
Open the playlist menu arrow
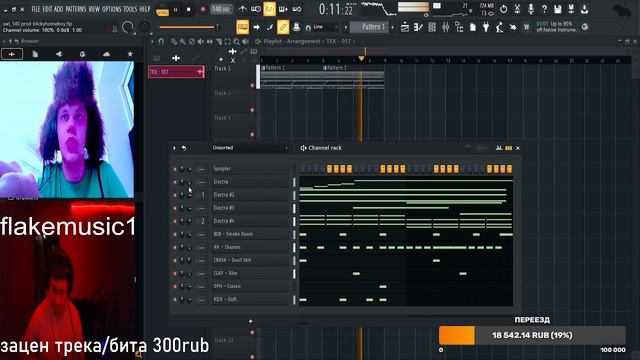click(x=152, y=41)
